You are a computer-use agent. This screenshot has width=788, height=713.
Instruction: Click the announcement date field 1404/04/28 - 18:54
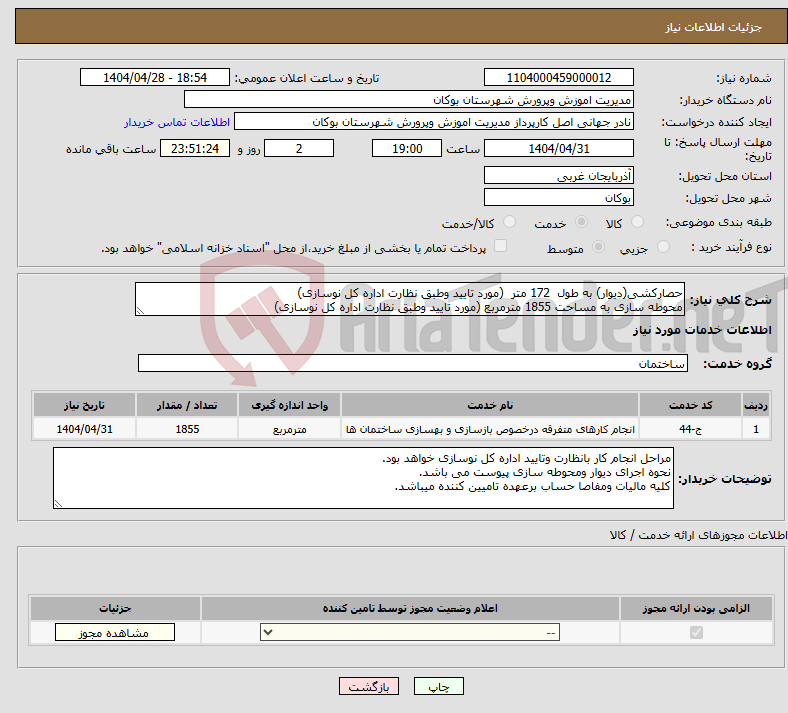(155, 77)
